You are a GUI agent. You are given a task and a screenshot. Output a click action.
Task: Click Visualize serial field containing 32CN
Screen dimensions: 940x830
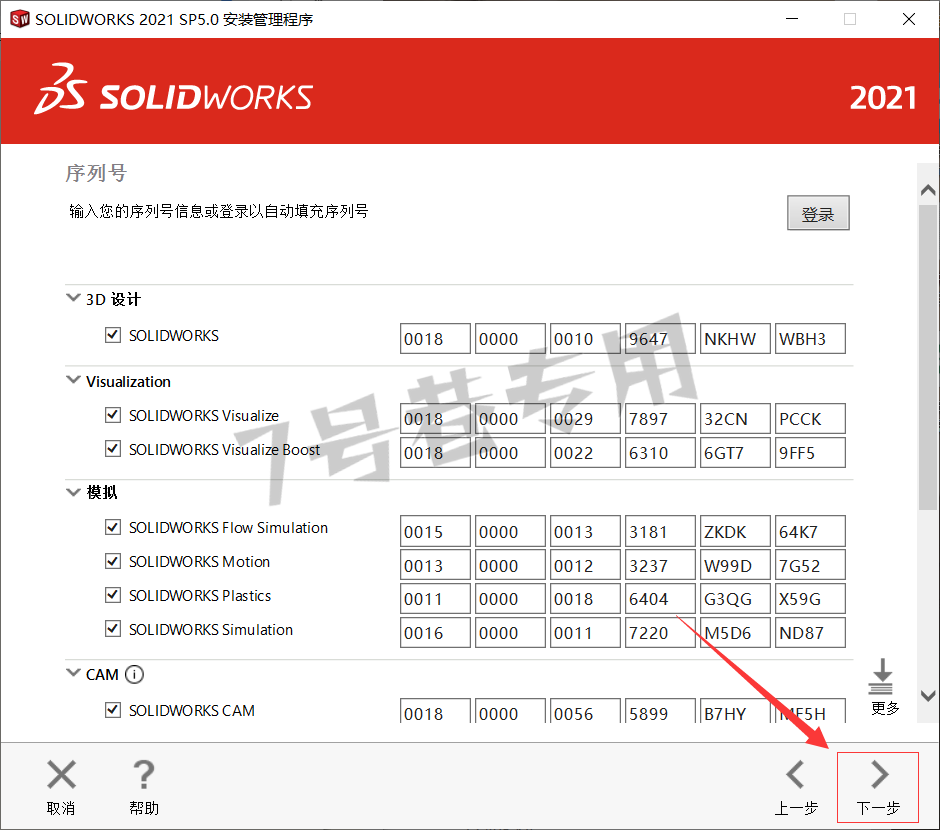click(735, 419)
